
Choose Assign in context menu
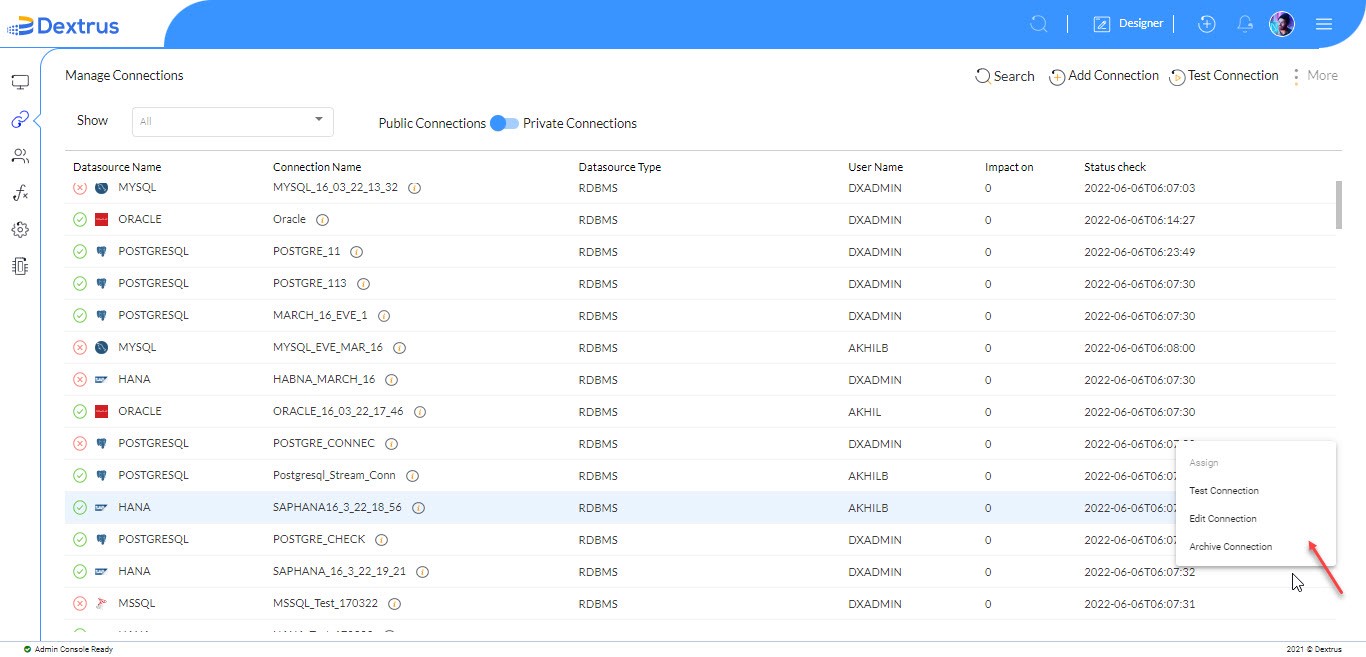click(x=1203, y=463)
